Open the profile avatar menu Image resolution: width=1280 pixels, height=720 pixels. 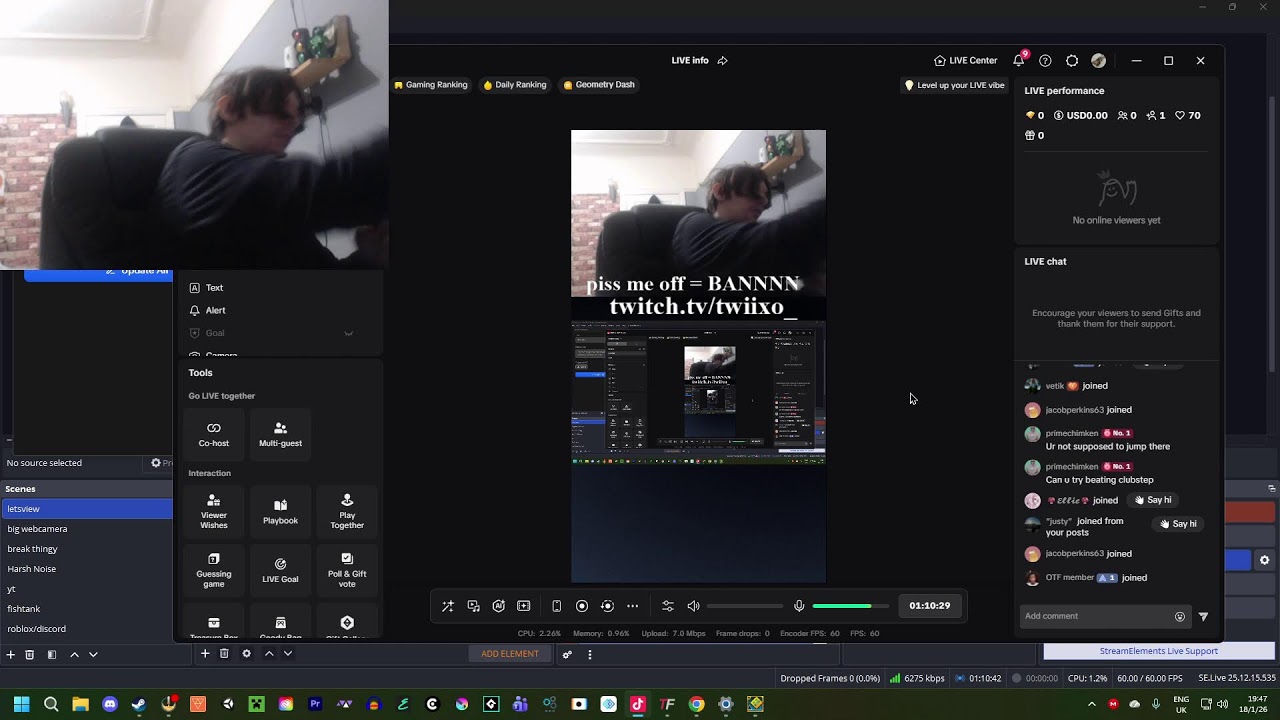1099,60
